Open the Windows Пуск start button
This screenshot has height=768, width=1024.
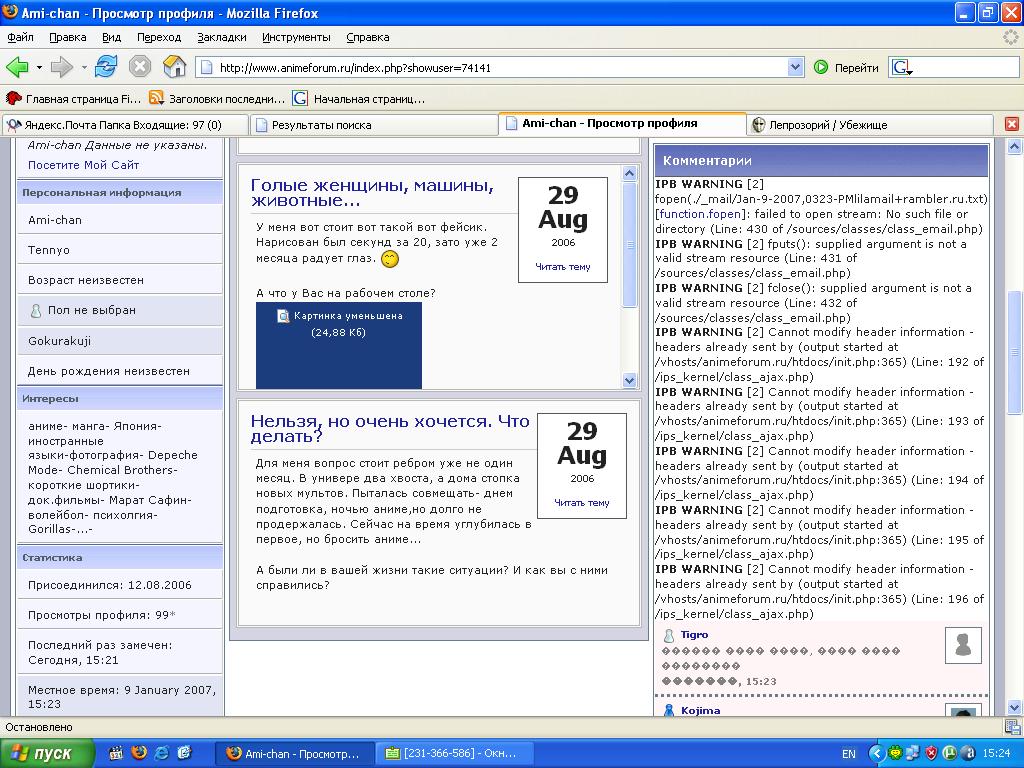(x=46, y=754)
